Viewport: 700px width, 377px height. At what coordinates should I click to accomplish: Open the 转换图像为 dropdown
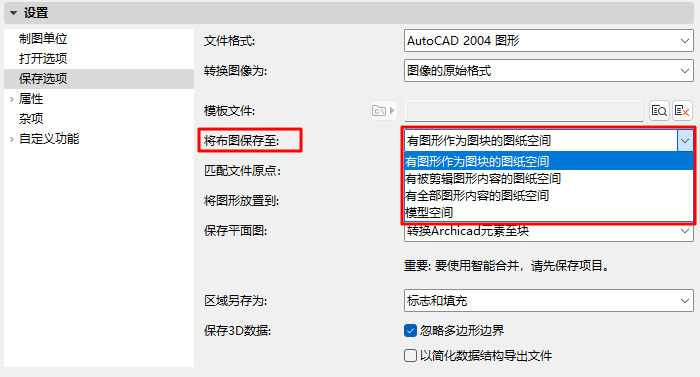click(549, 71)
